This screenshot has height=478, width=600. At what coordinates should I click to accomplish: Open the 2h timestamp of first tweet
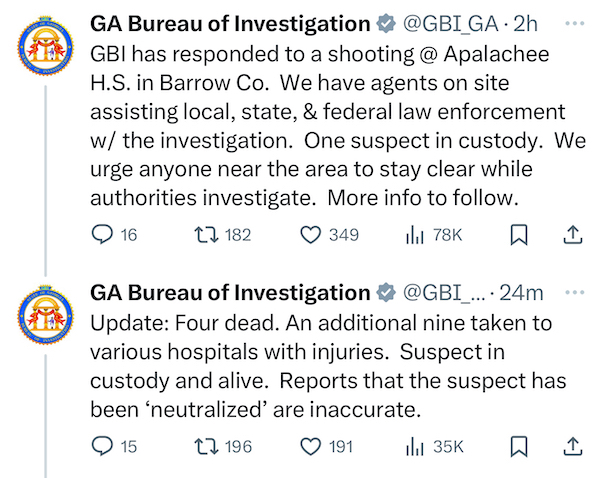(x=525, y=24)
